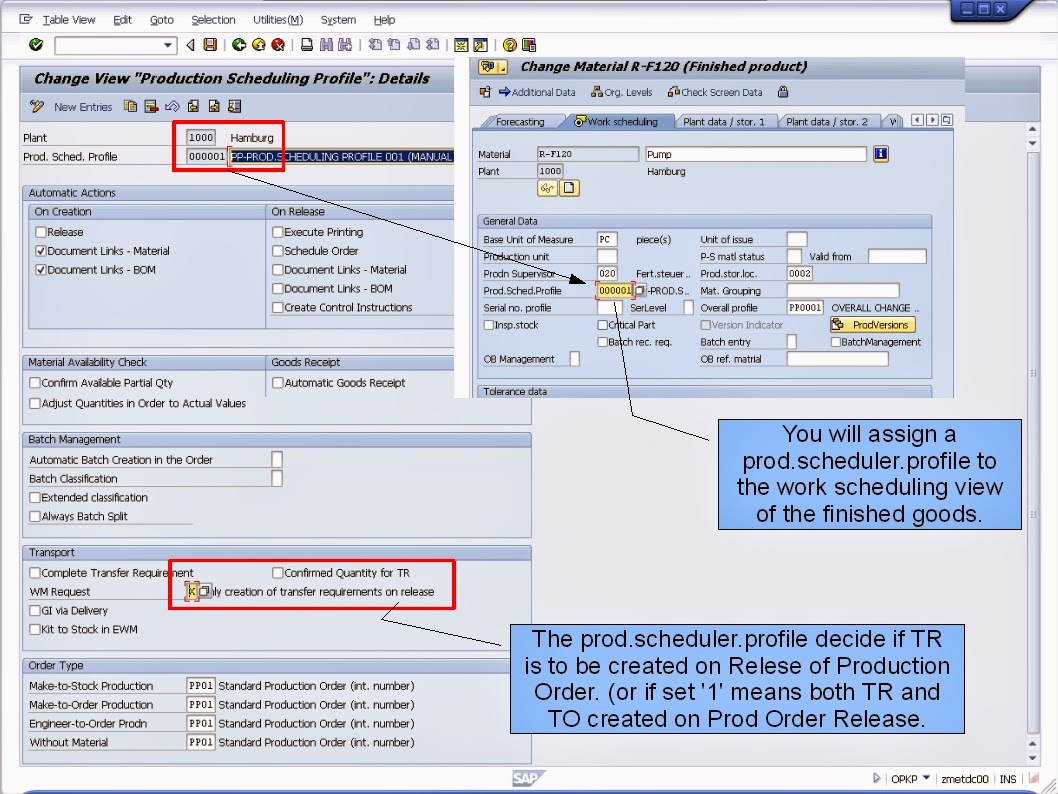This screenshot has height=794, width=1058.
Task: Collapse the command field arrow
Action: coord(191,45)
